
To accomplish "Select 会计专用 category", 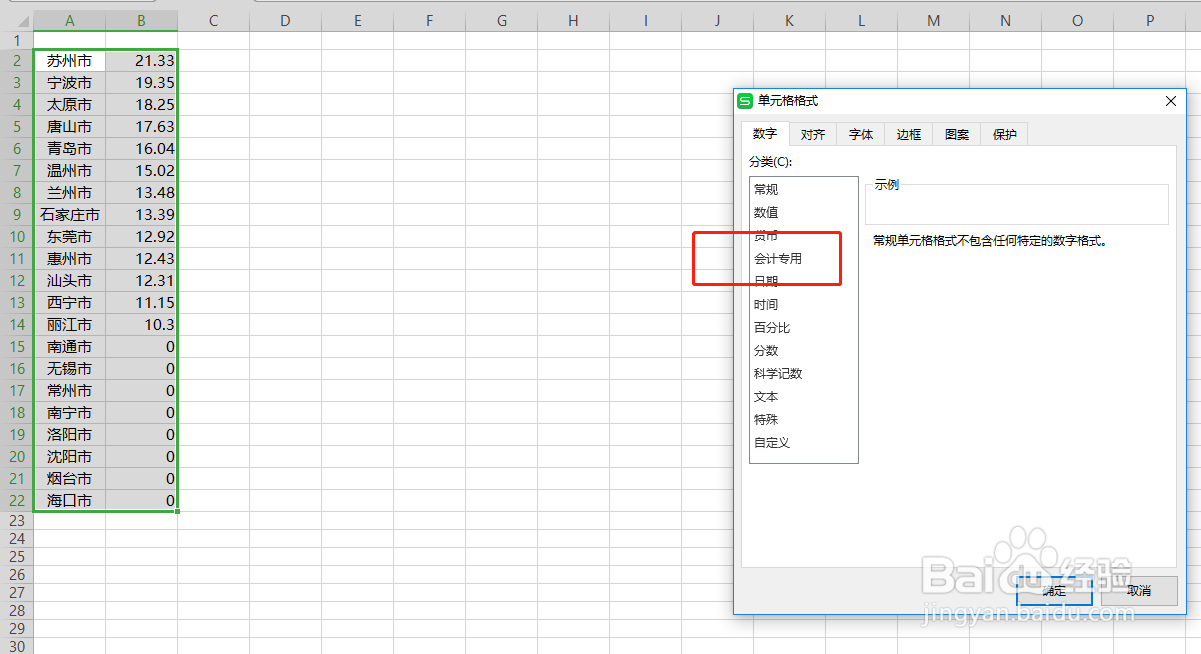I will point(804,258).
